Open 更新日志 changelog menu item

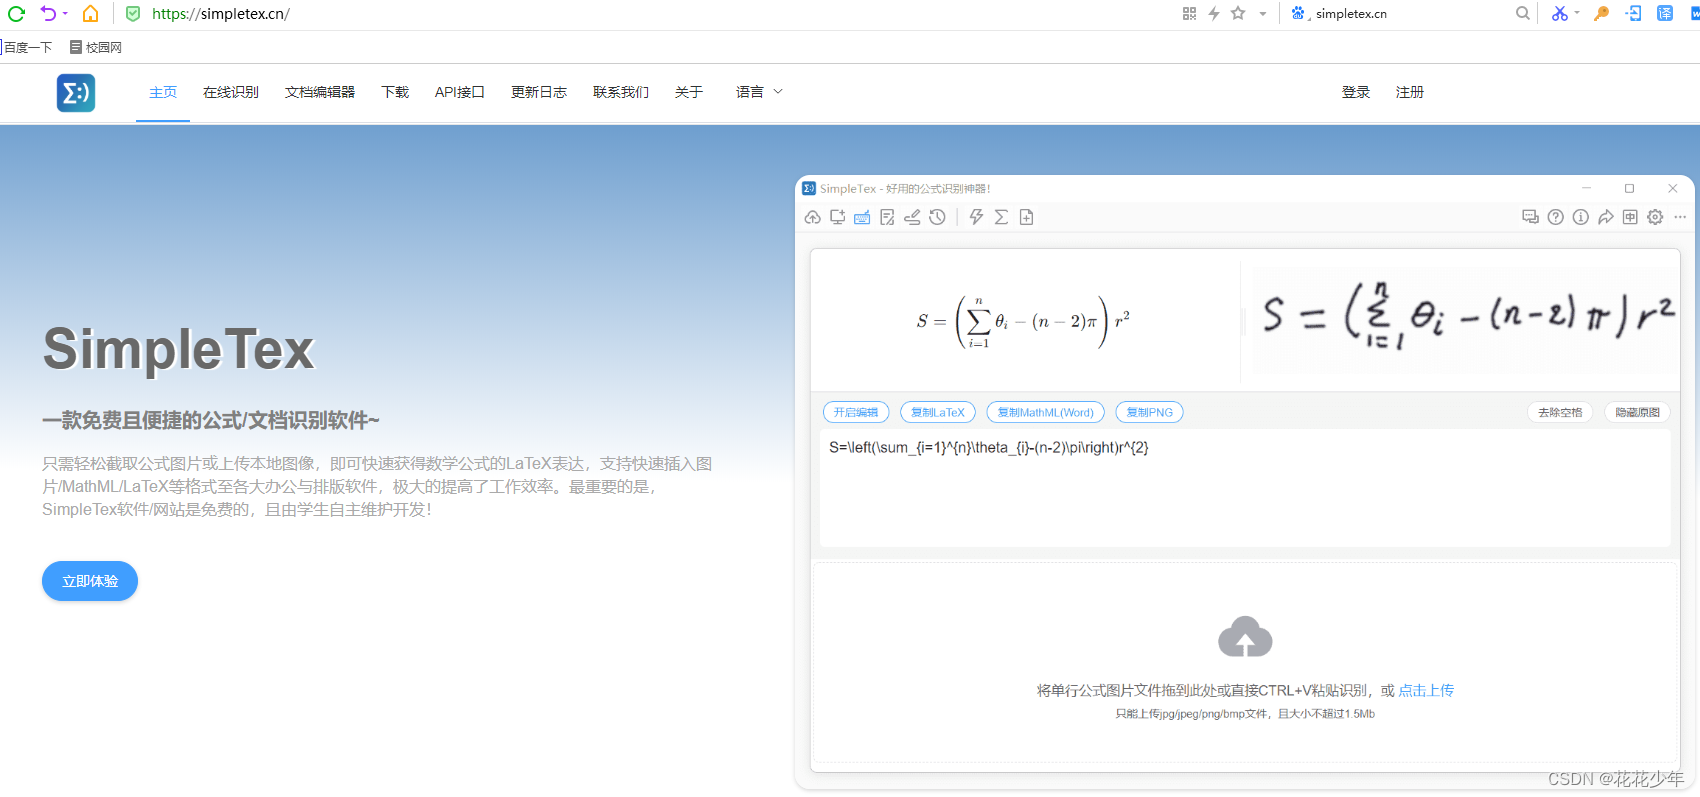coord(539,92)
